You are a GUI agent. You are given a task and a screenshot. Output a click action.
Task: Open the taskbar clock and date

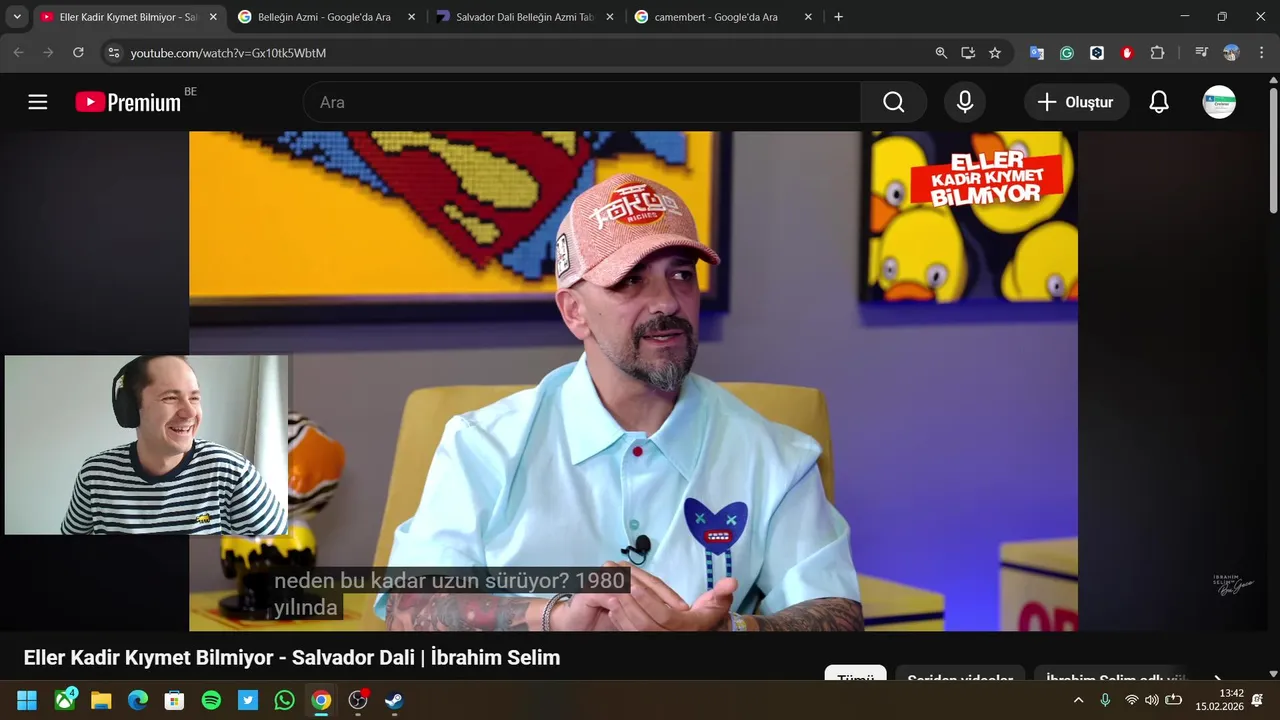click(x=1219, y=700)
